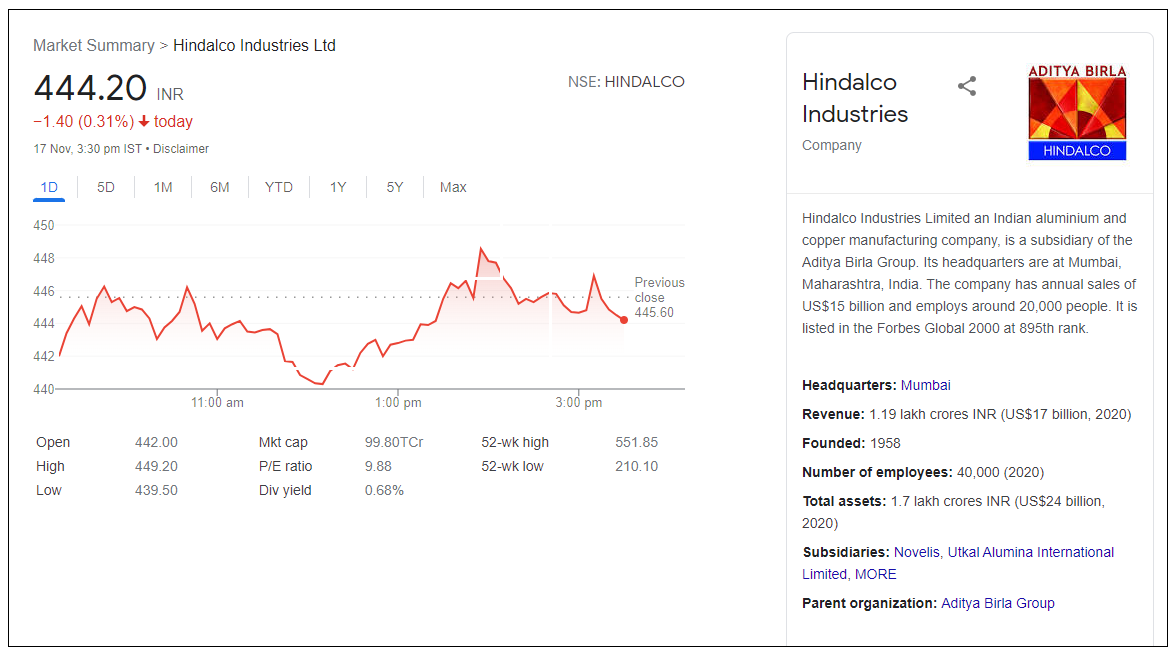Click the 3:00 pm axis label
The image size is (1174, 653).
pyautogui.click(x=578, y=403)
